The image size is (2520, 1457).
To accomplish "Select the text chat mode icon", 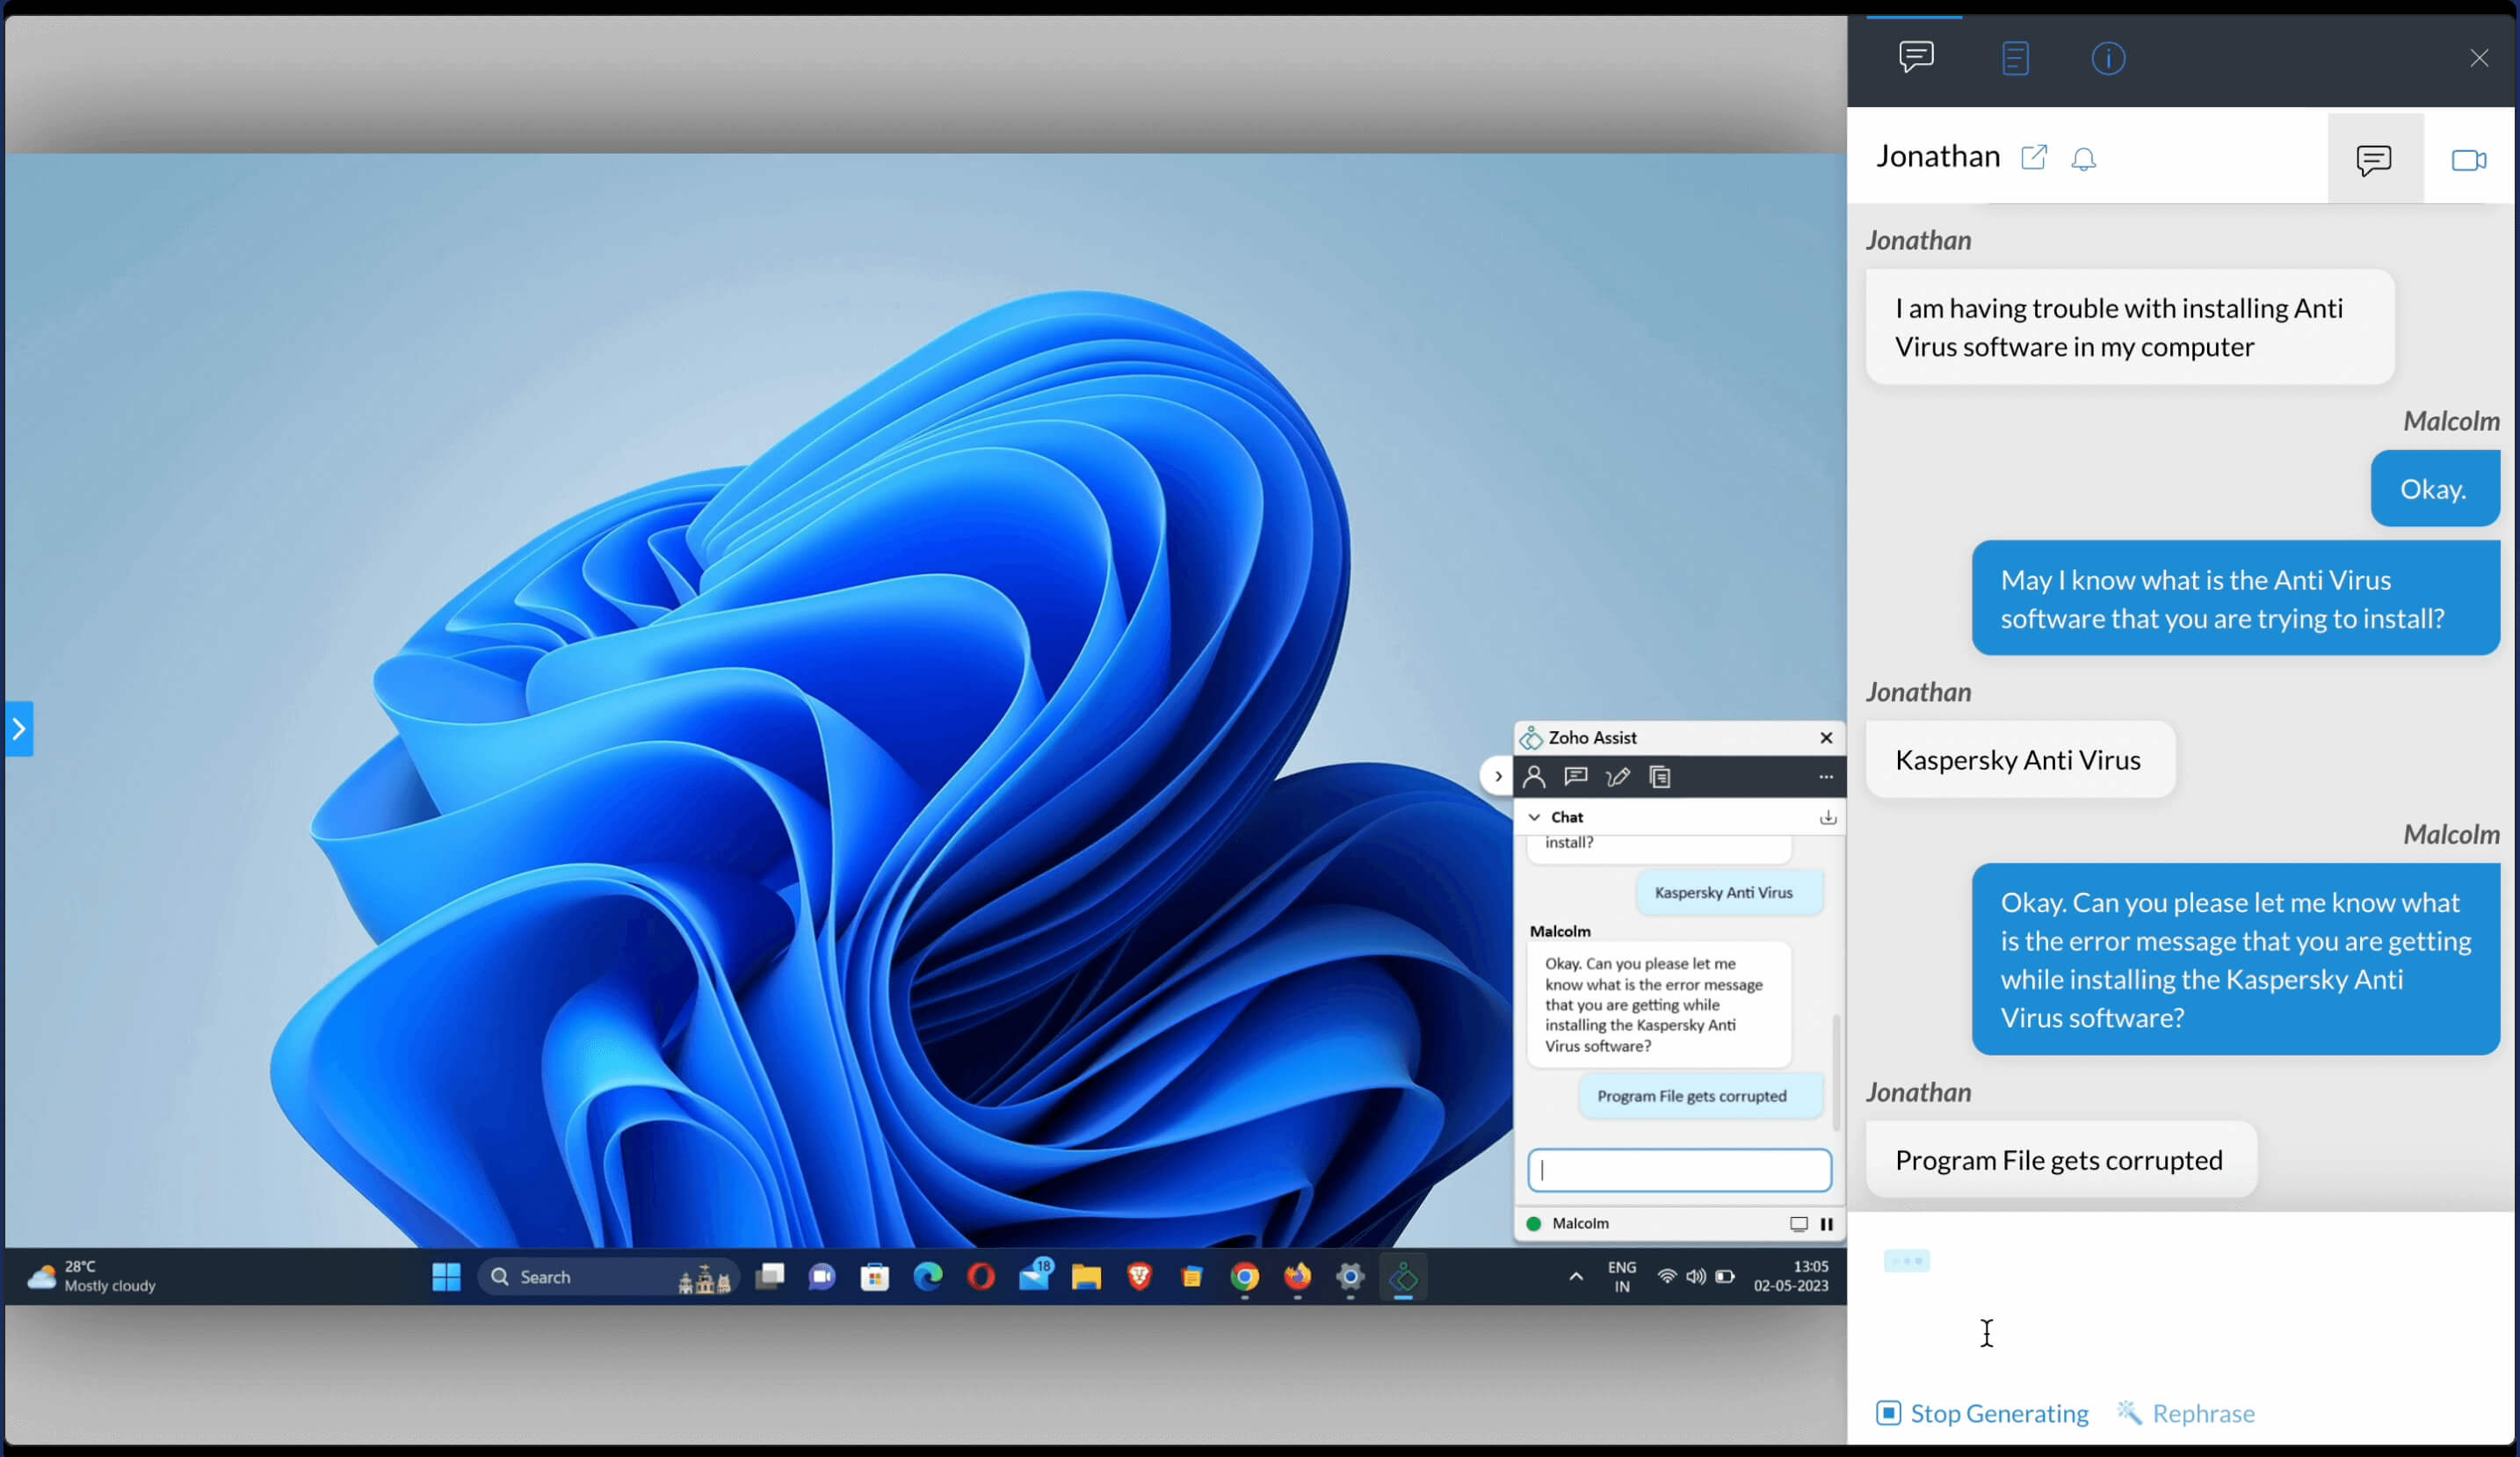I will [2373, 160].
